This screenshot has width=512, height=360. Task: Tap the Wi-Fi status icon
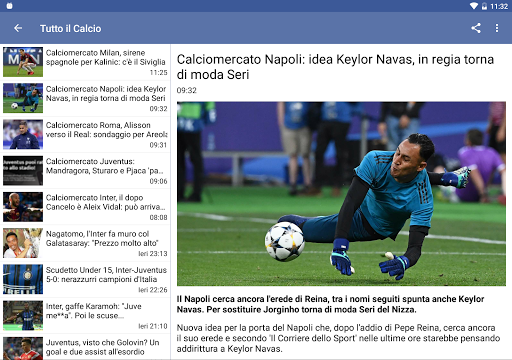pos(473,6)
